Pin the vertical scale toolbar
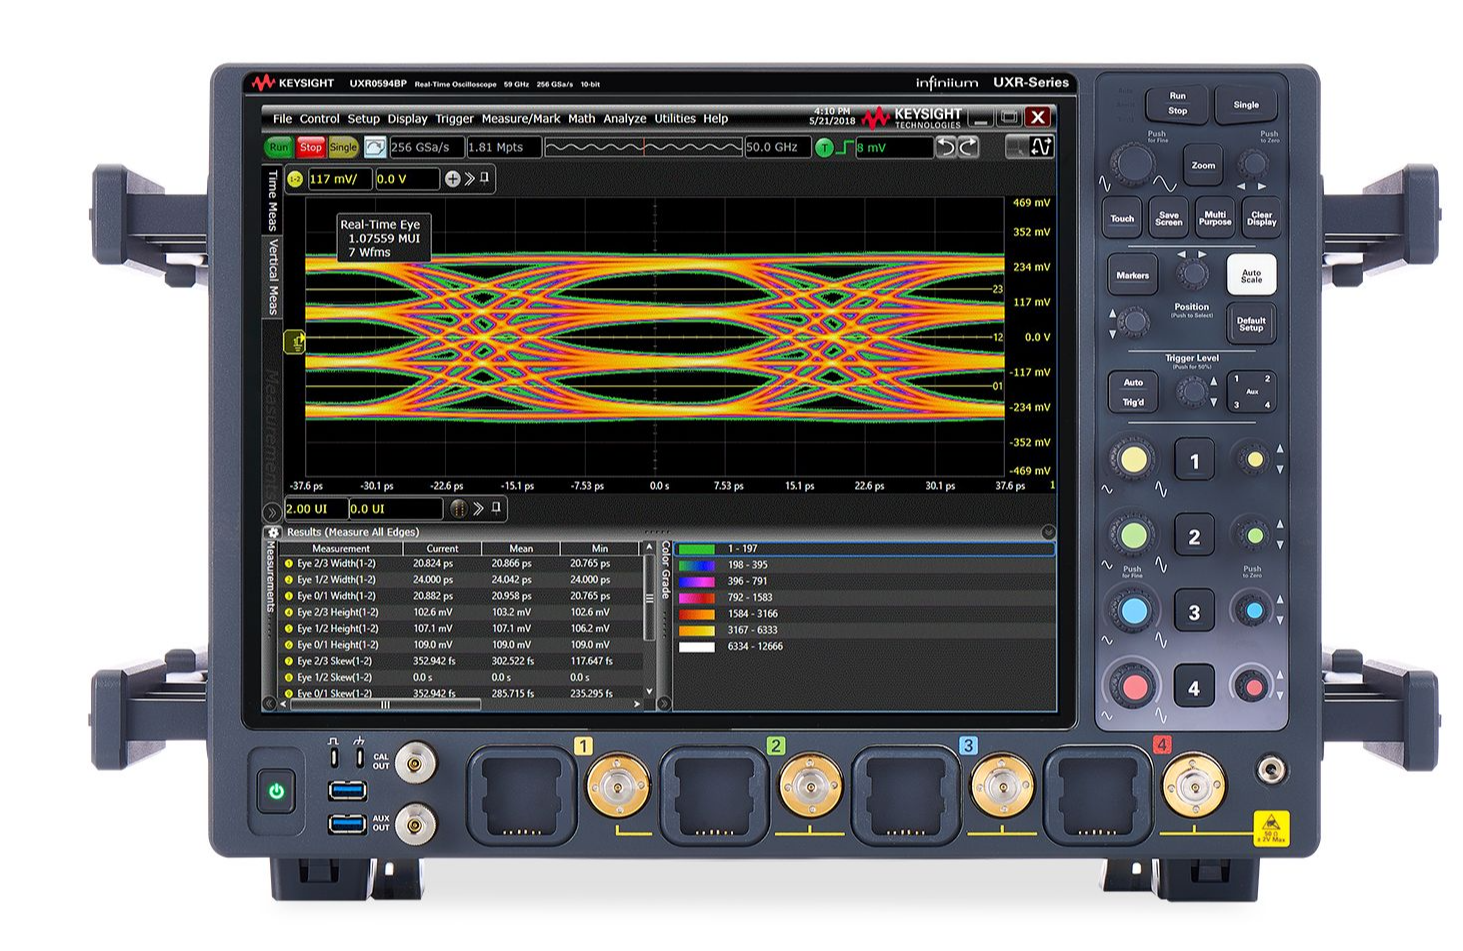This screenshot has width=1463, height=951. pos(485,178)
